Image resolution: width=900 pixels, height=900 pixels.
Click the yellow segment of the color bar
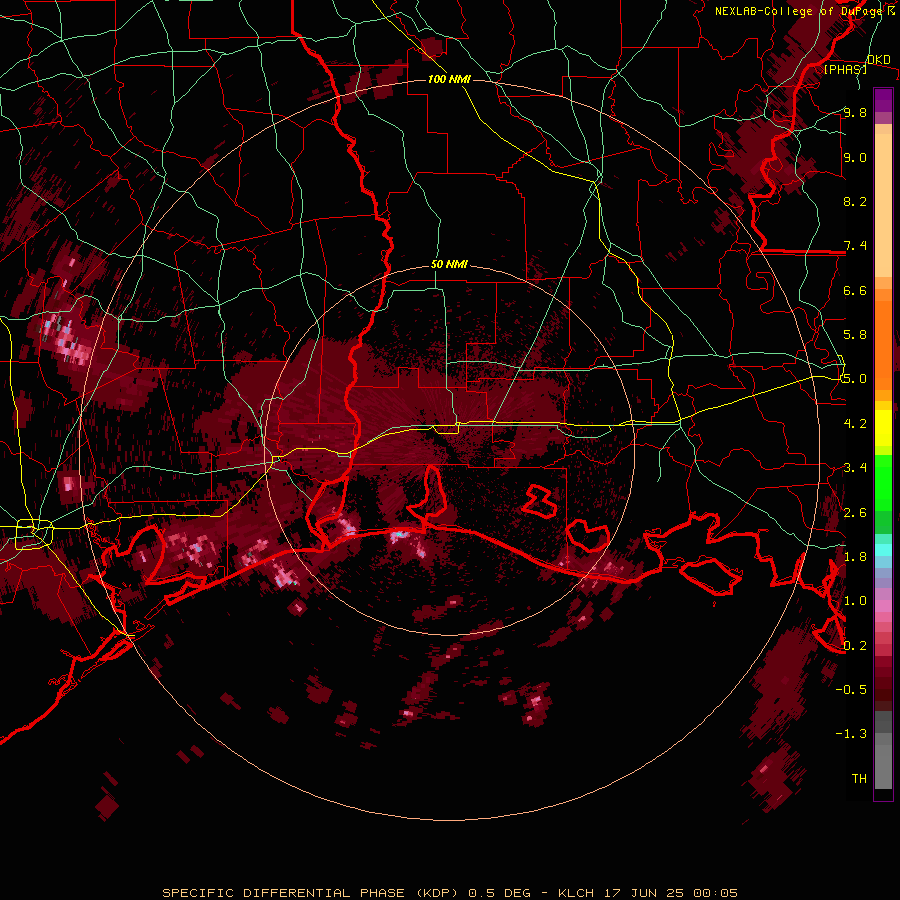click(883, 428)
